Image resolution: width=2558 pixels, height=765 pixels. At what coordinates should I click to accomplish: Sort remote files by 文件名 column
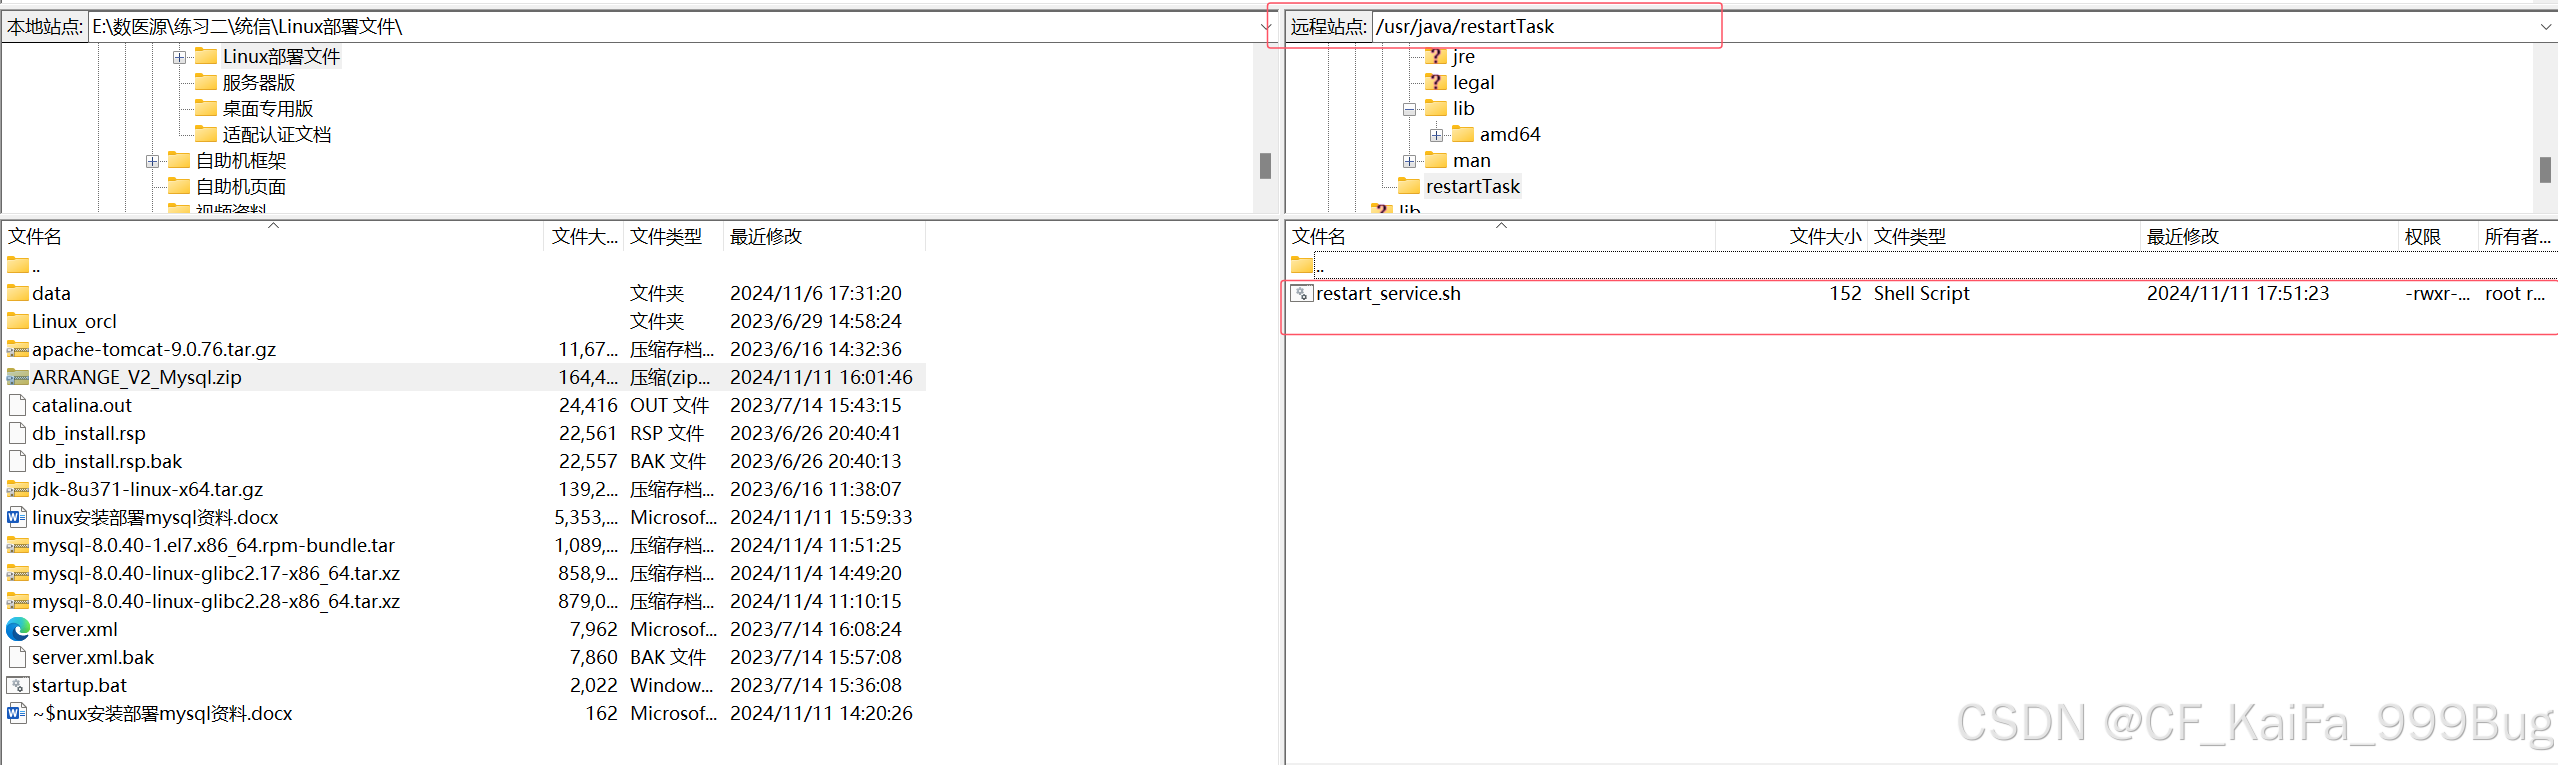[1500, 236]
